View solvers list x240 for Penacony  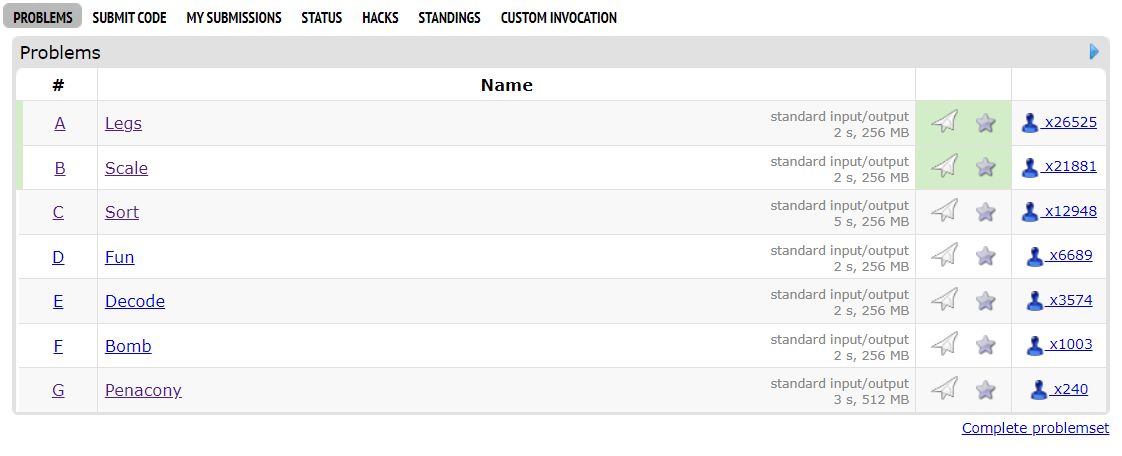pos(1070,389)
